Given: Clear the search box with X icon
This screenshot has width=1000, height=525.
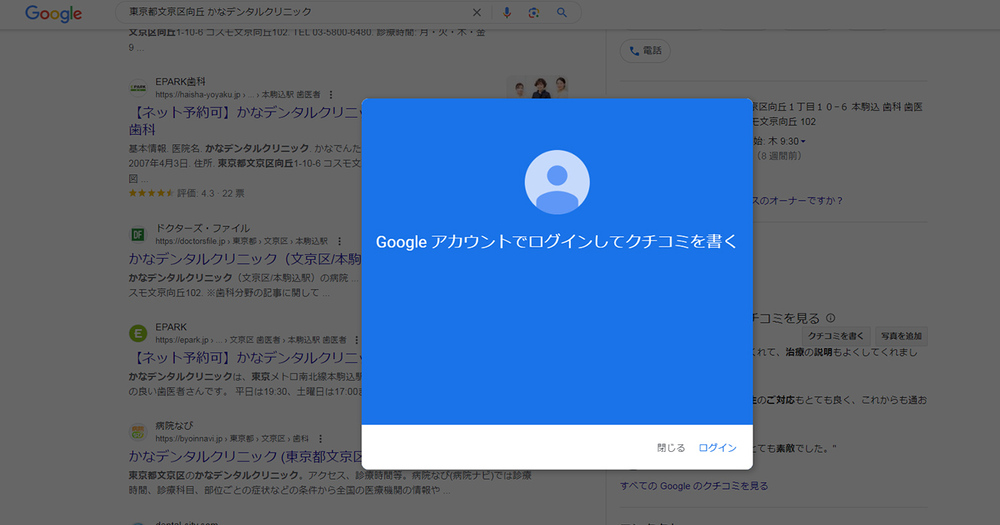Looking at the screenshot, I should [x=476, y=13].
